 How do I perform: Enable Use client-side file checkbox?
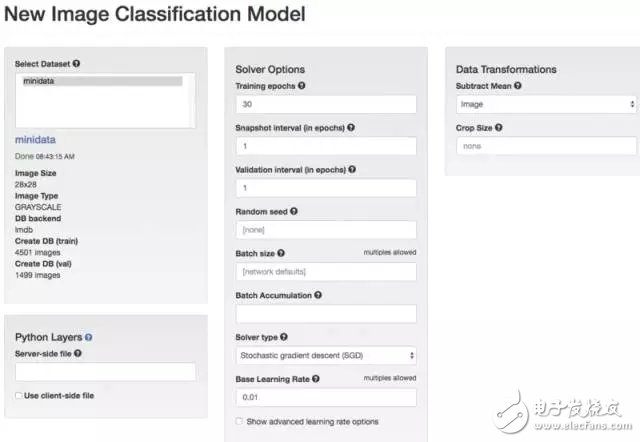pyautogui.click(x=19, y=396)
